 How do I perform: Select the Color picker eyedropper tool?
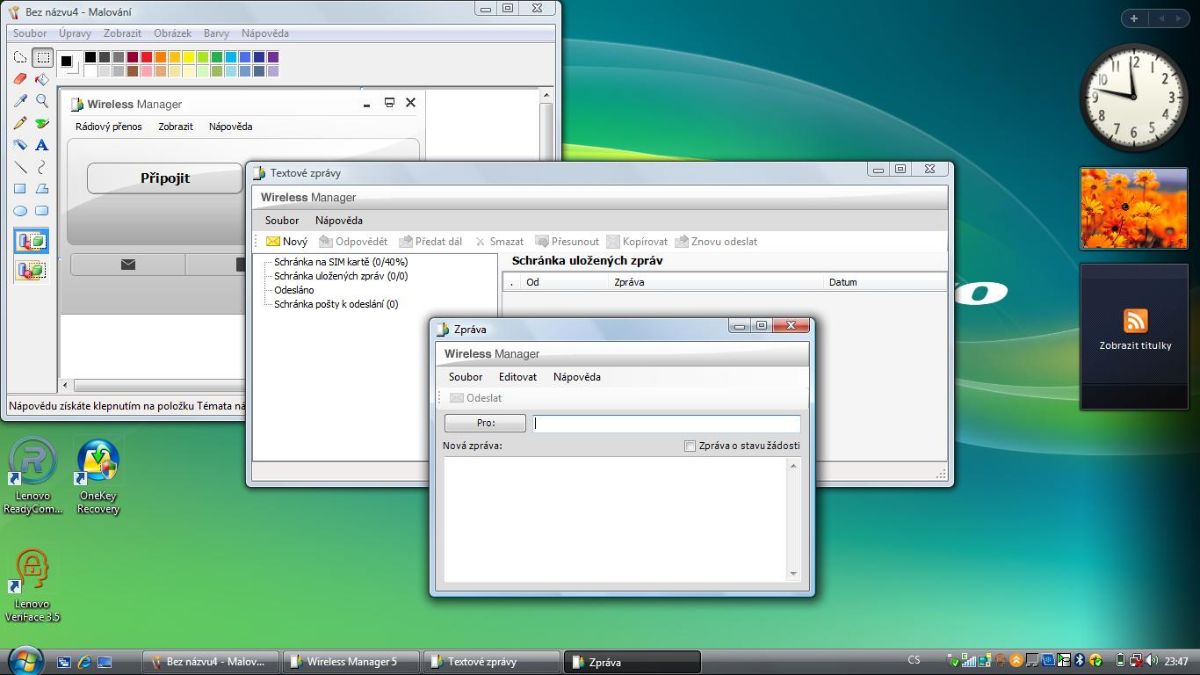point(20,101)
